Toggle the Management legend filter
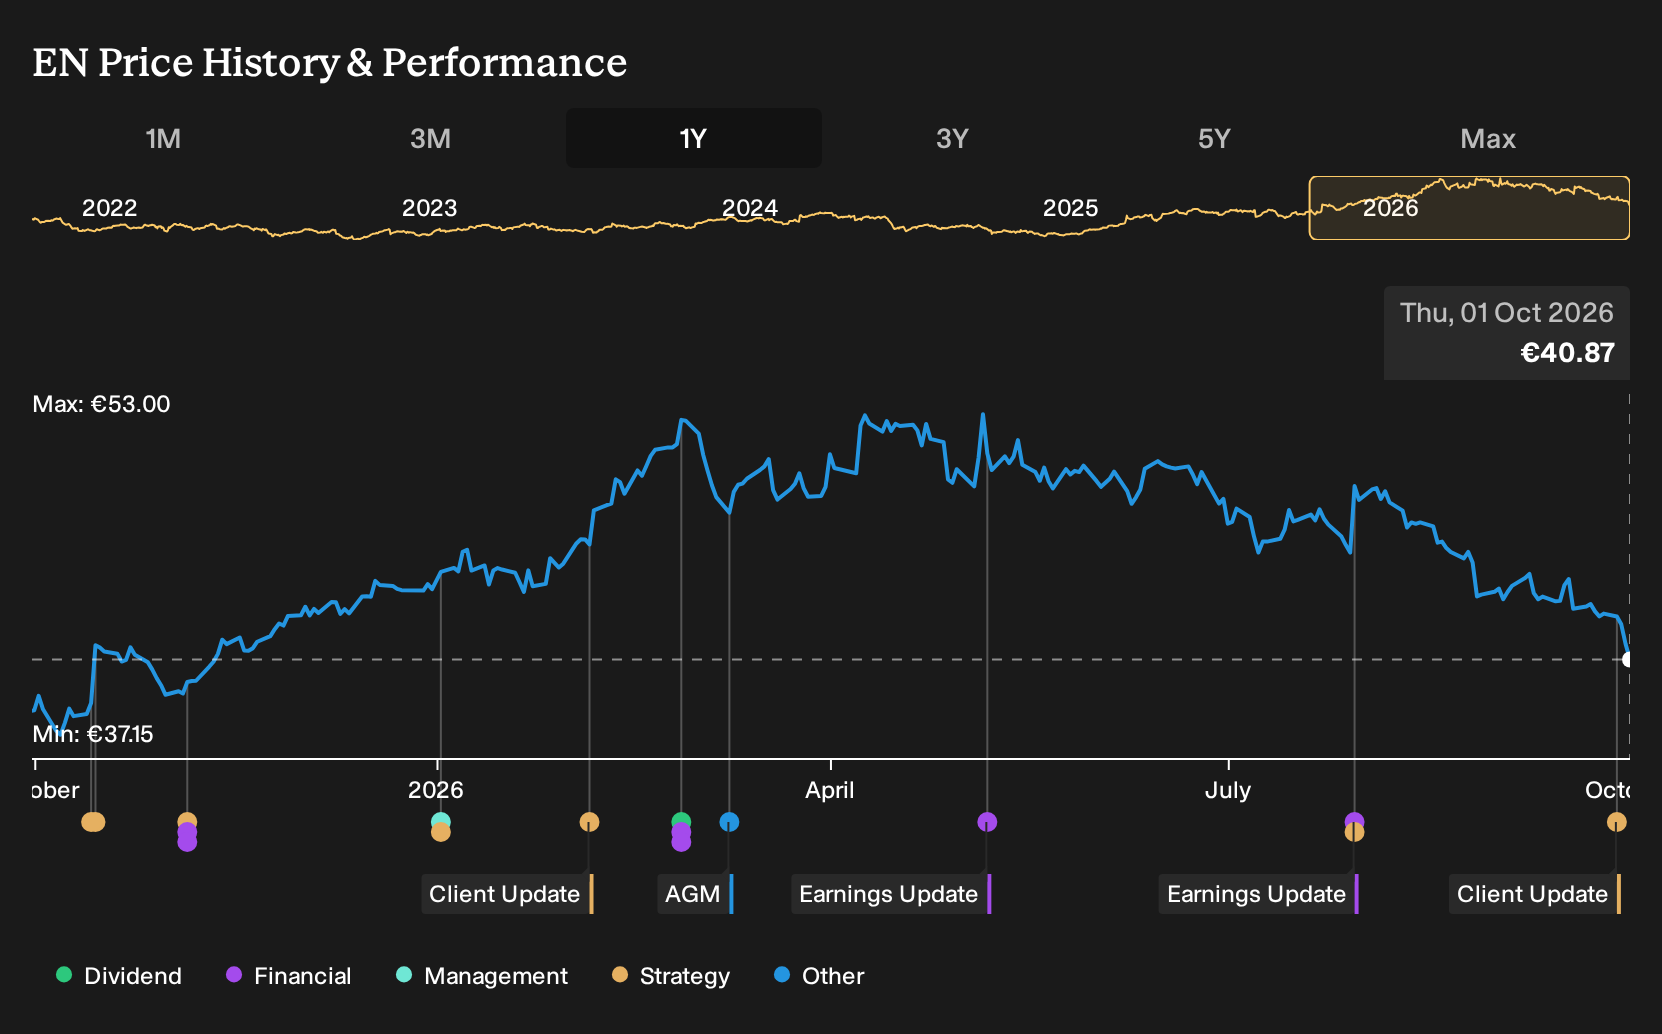This screenshot has height=1034, width=1662. click(x=481, y=976)
